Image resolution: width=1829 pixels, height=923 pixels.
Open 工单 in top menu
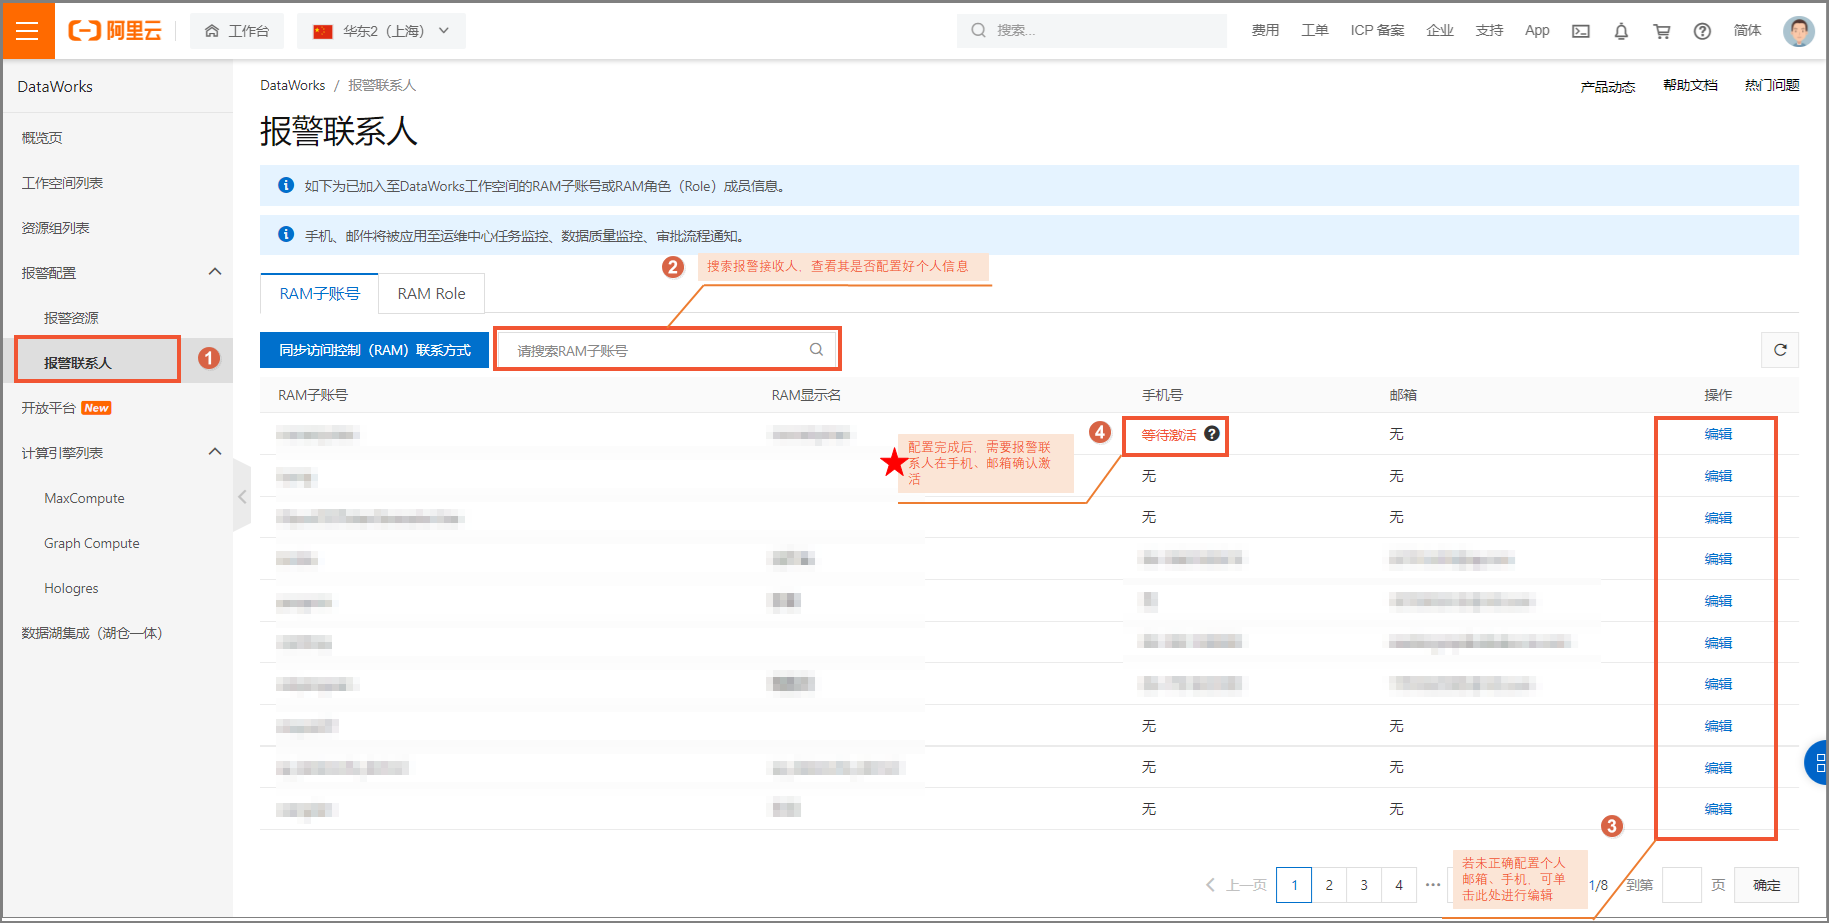pyautogui.click(x=1314, y=31)
